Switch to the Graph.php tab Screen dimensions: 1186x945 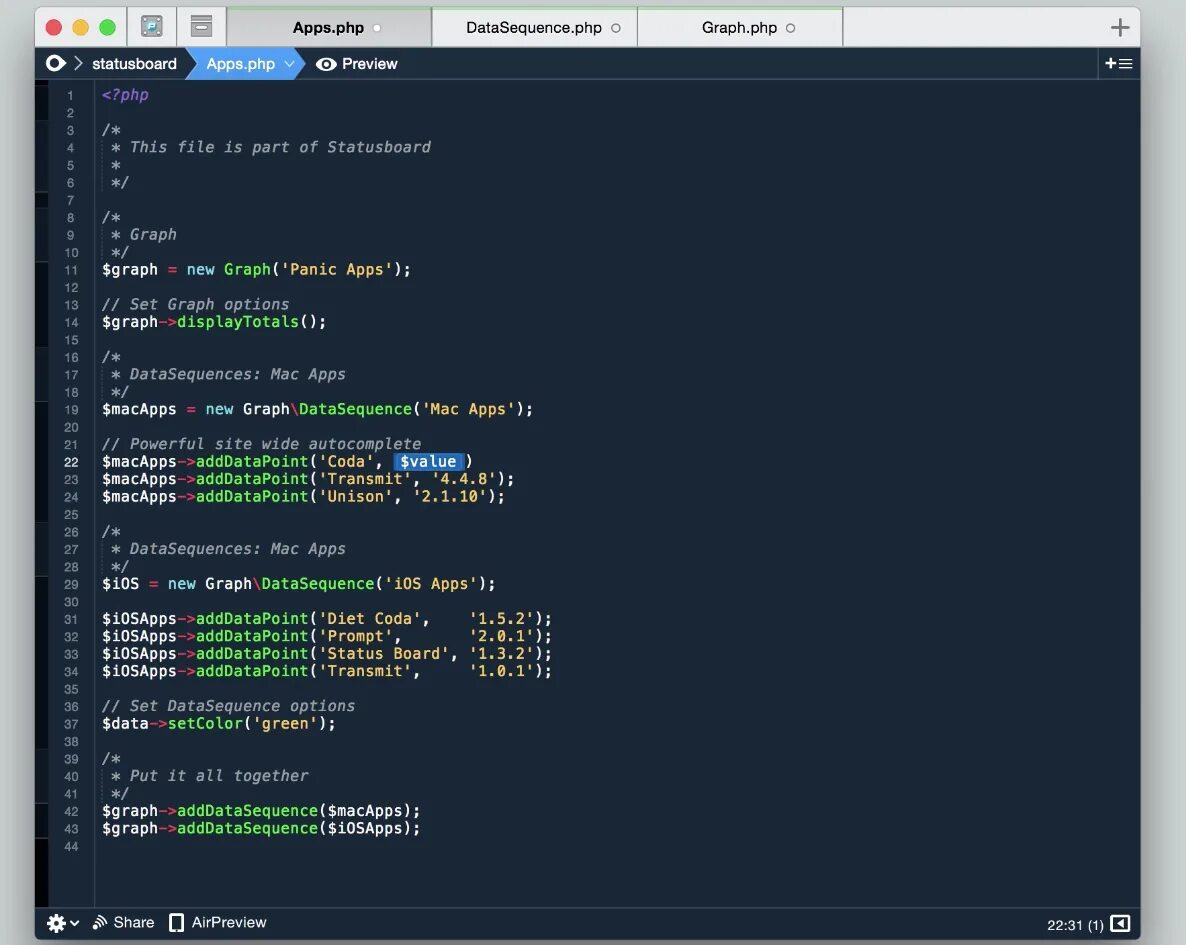[x=740, y=28]
